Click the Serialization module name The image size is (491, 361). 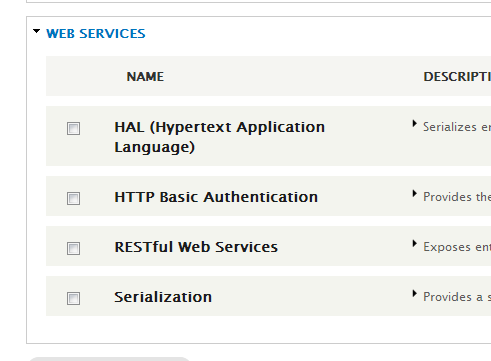tap(163, 297)
